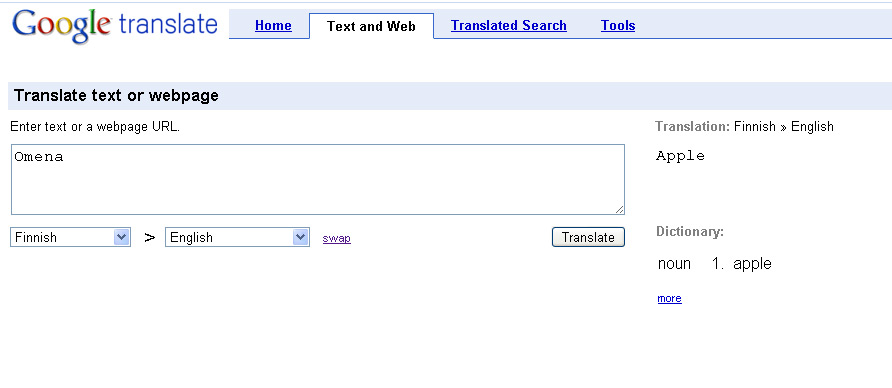Image resolution: width=892 pixels, height=388 pixels.
Task: Click the more dictionary link
Action: point(670,299)
